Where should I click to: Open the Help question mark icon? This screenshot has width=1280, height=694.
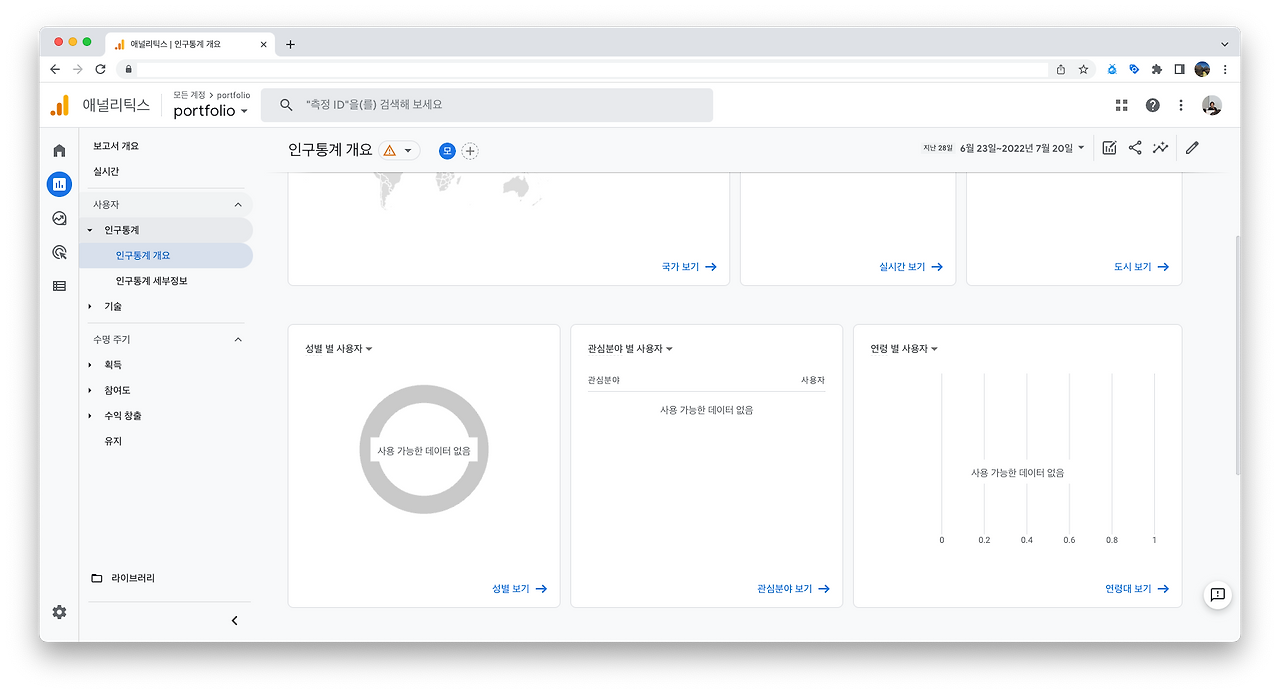click(x=1152, y=105)
